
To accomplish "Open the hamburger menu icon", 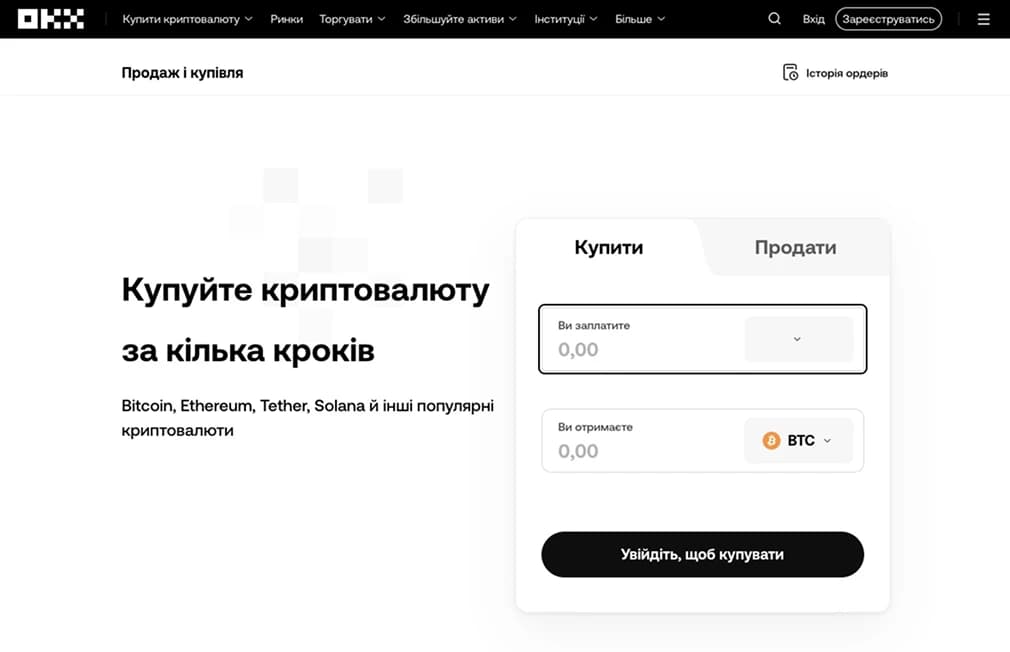I will [983, 19].
